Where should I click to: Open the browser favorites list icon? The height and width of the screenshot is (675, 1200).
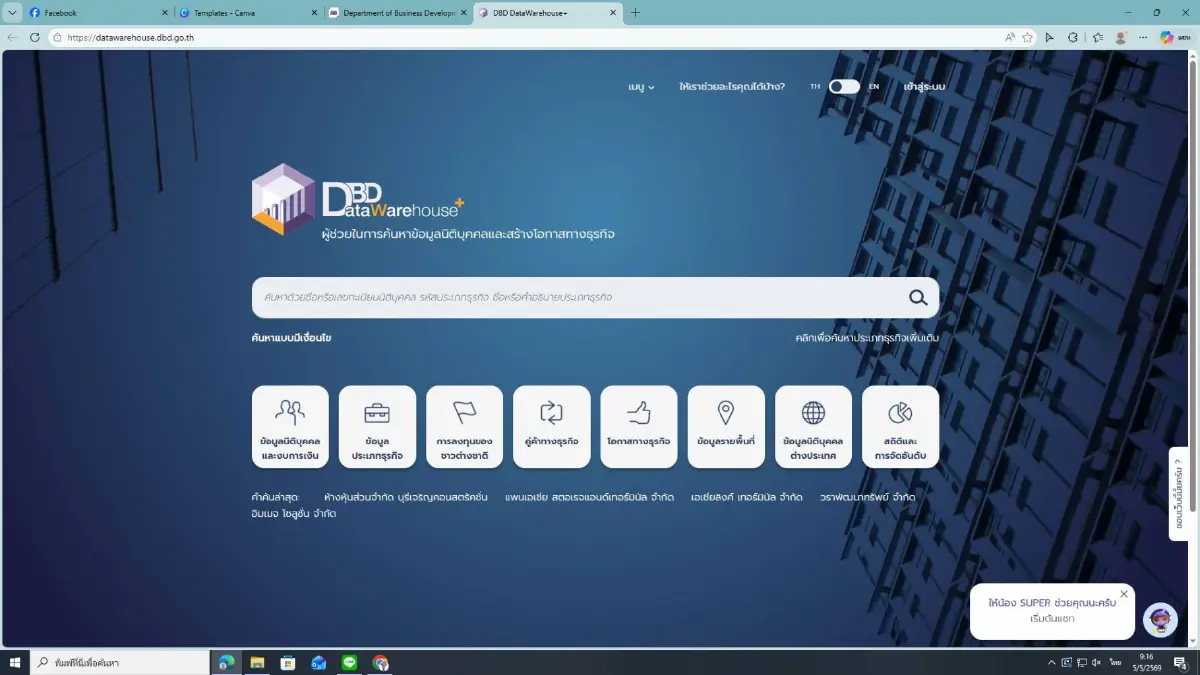click(x=1097, y=37)
